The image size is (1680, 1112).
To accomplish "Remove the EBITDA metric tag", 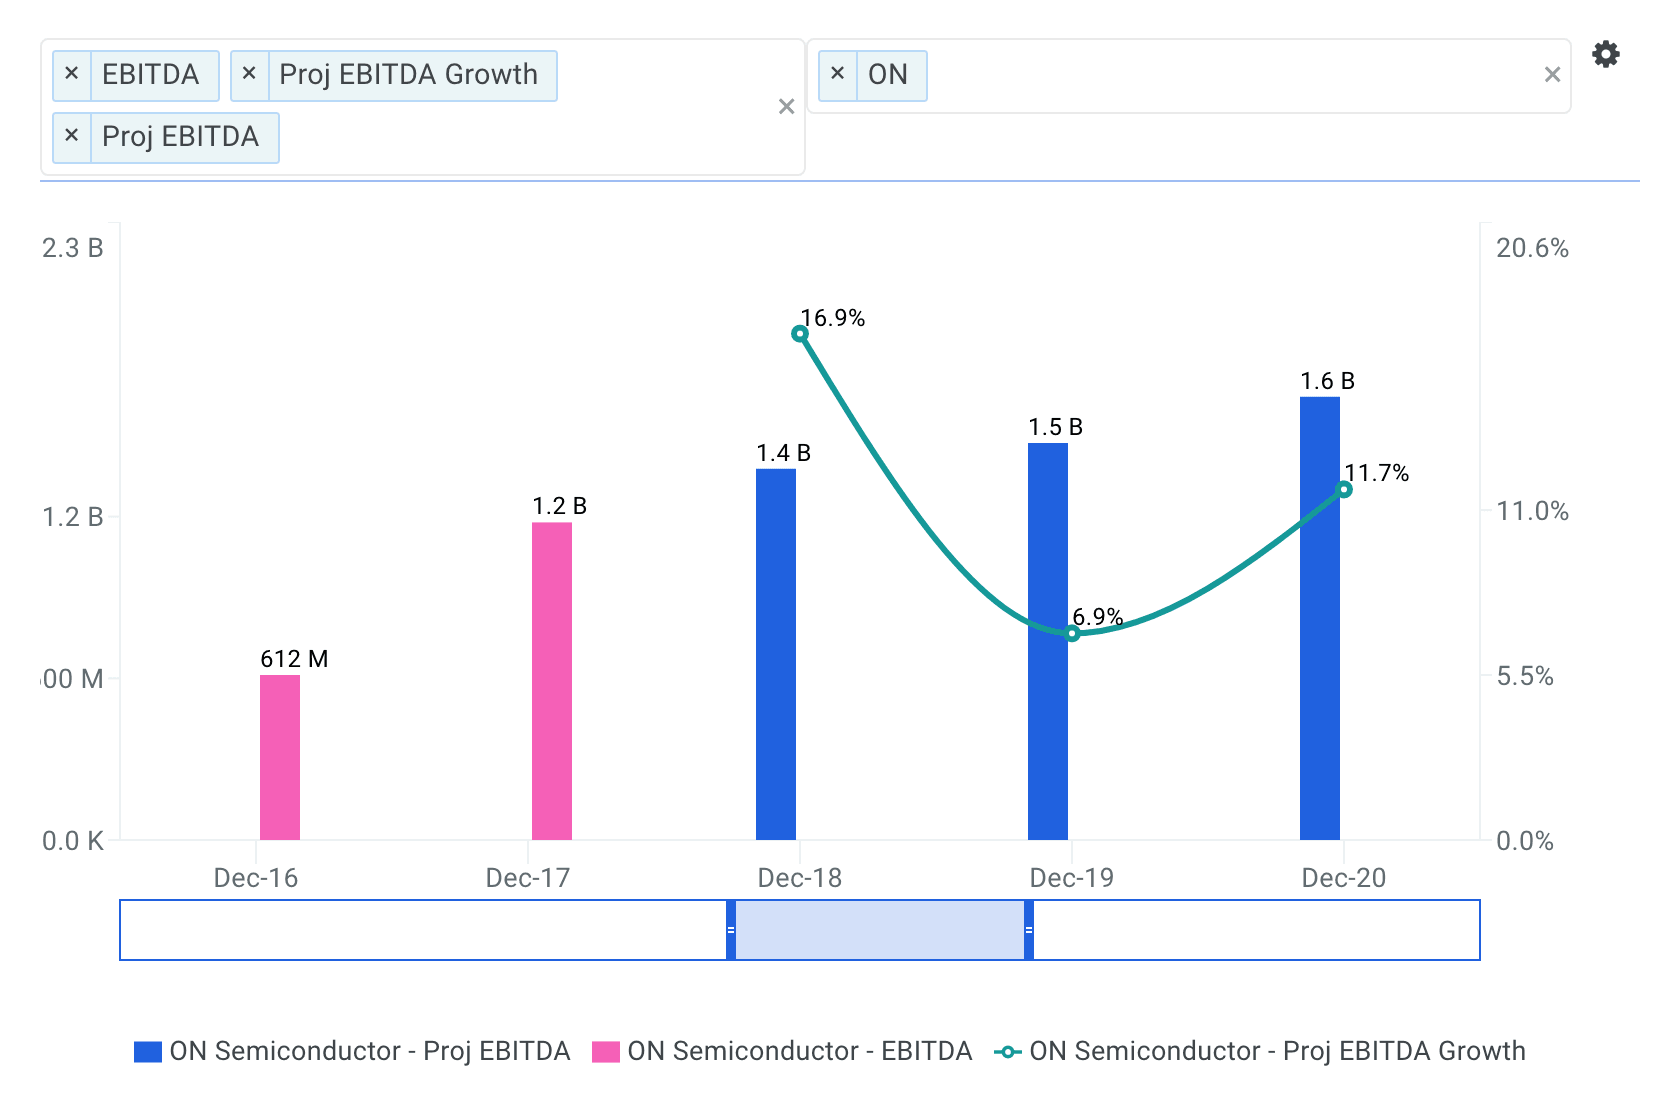I will click(x=71, y=74).
